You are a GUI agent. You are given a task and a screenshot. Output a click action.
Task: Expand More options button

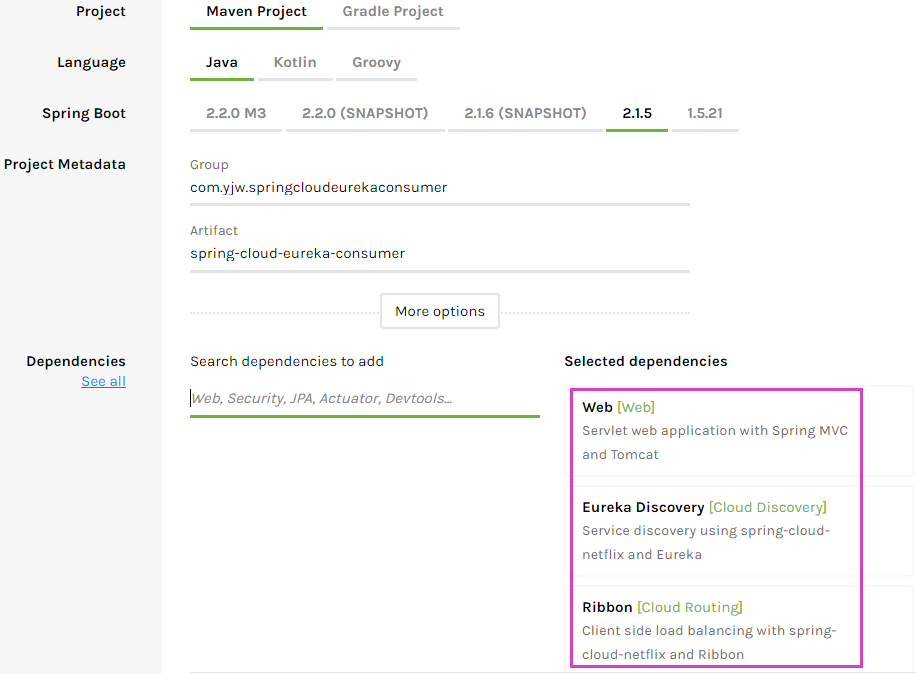[x=440, y=311]
